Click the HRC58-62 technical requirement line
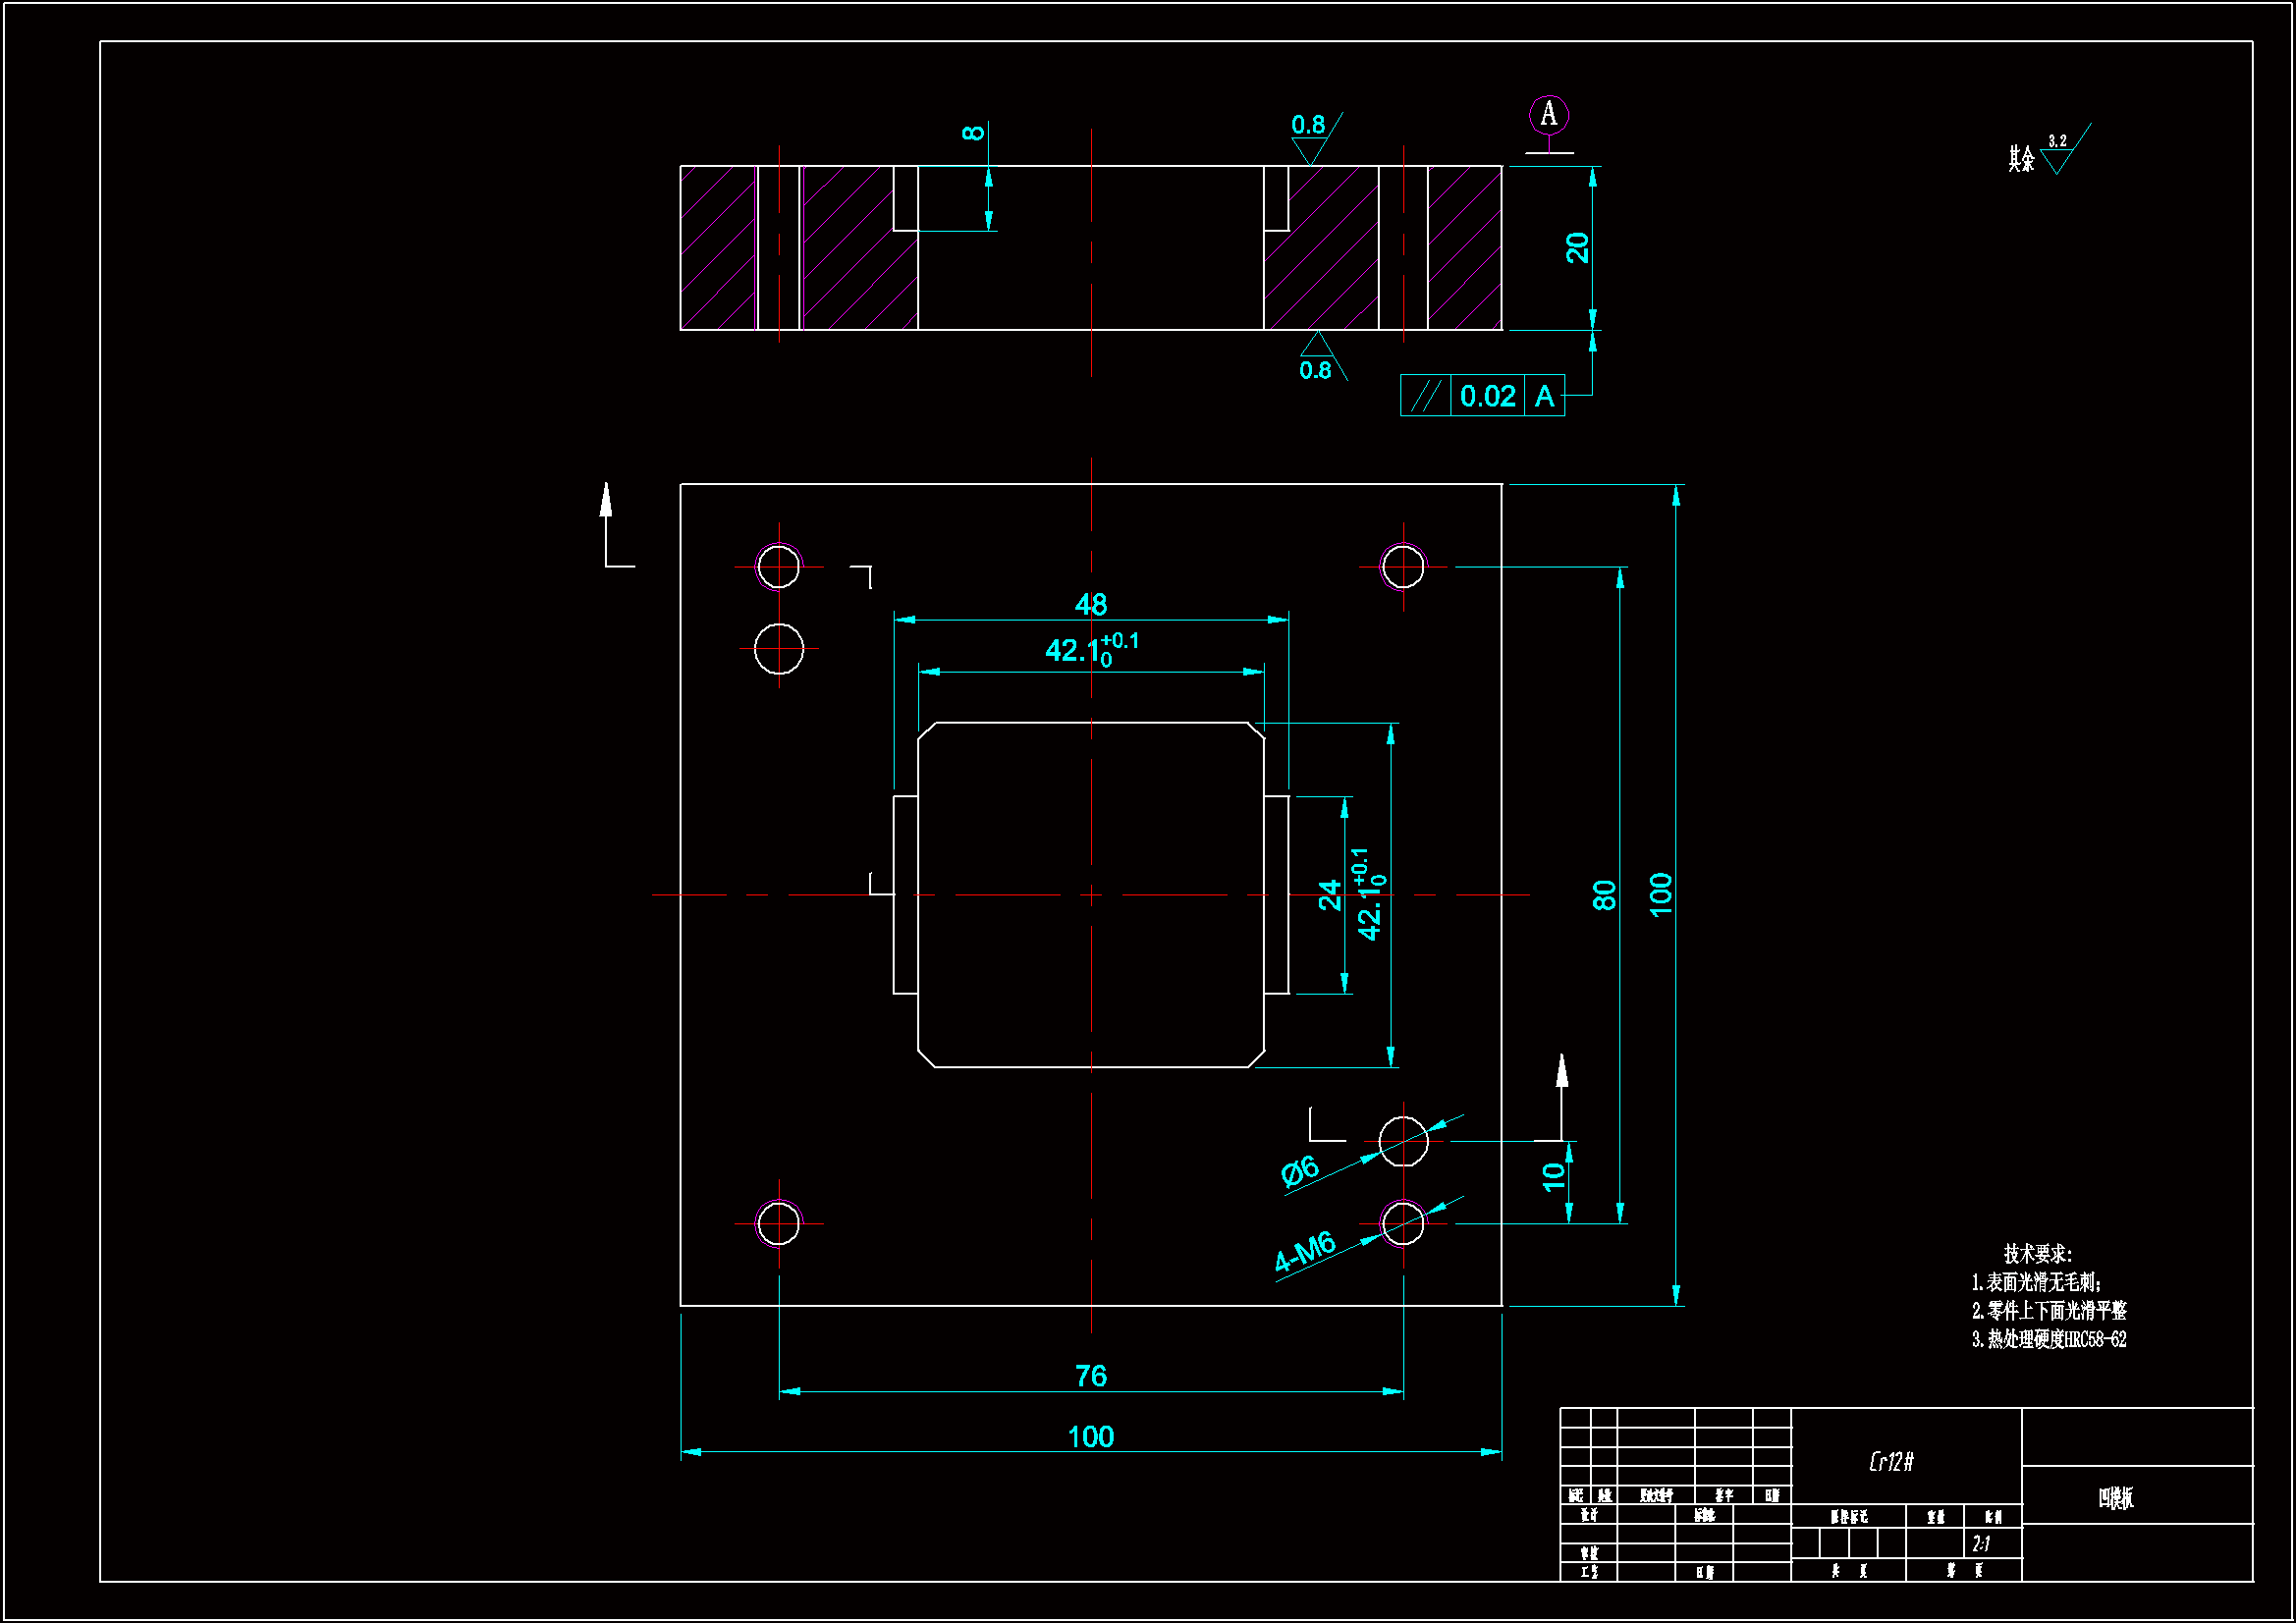 [x=2049, y=1340]
